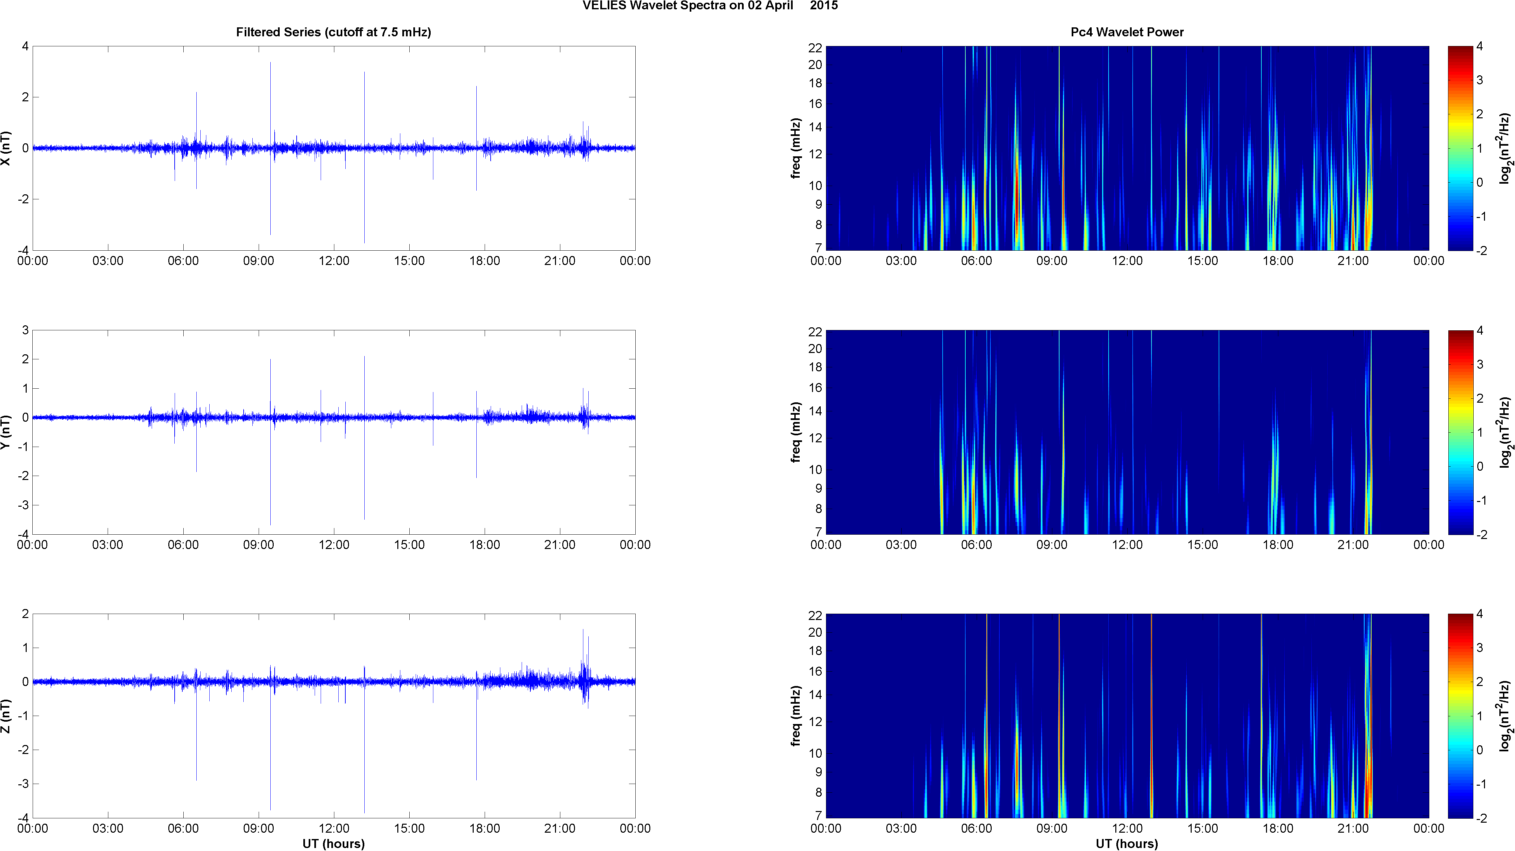Click inside the middle Y-component wavelet spectrogram
The image size is (1515, 851).
click(x=1127, y=432)
